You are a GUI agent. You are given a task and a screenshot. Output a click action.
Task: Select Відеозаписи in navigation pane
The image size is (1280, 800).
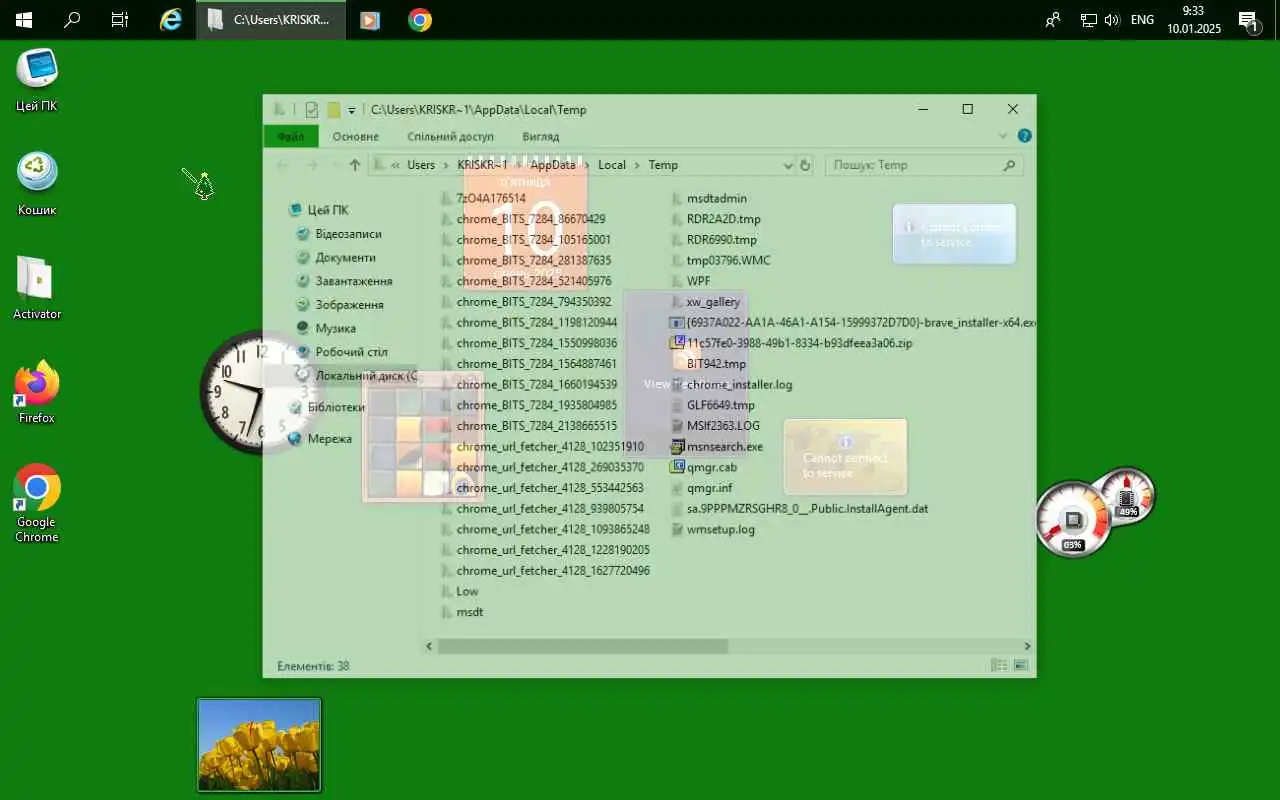tap(339, 234)
